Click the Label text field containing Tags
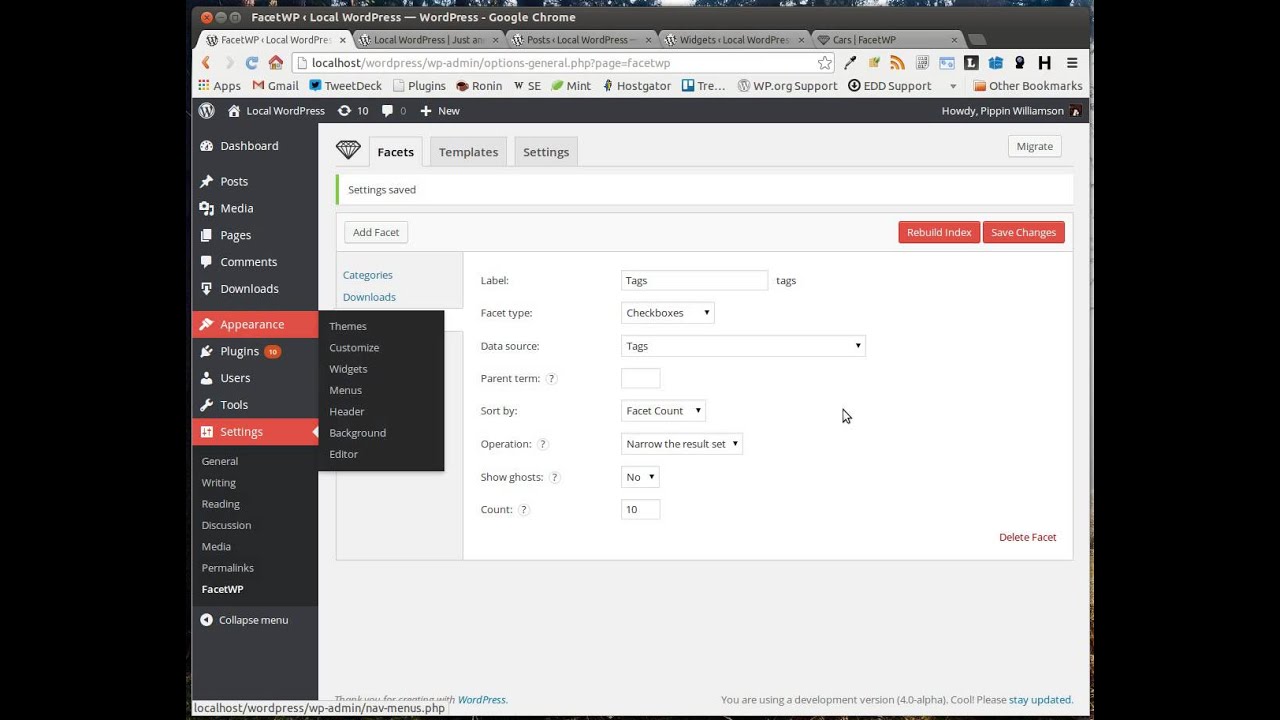 coord(694,281)
